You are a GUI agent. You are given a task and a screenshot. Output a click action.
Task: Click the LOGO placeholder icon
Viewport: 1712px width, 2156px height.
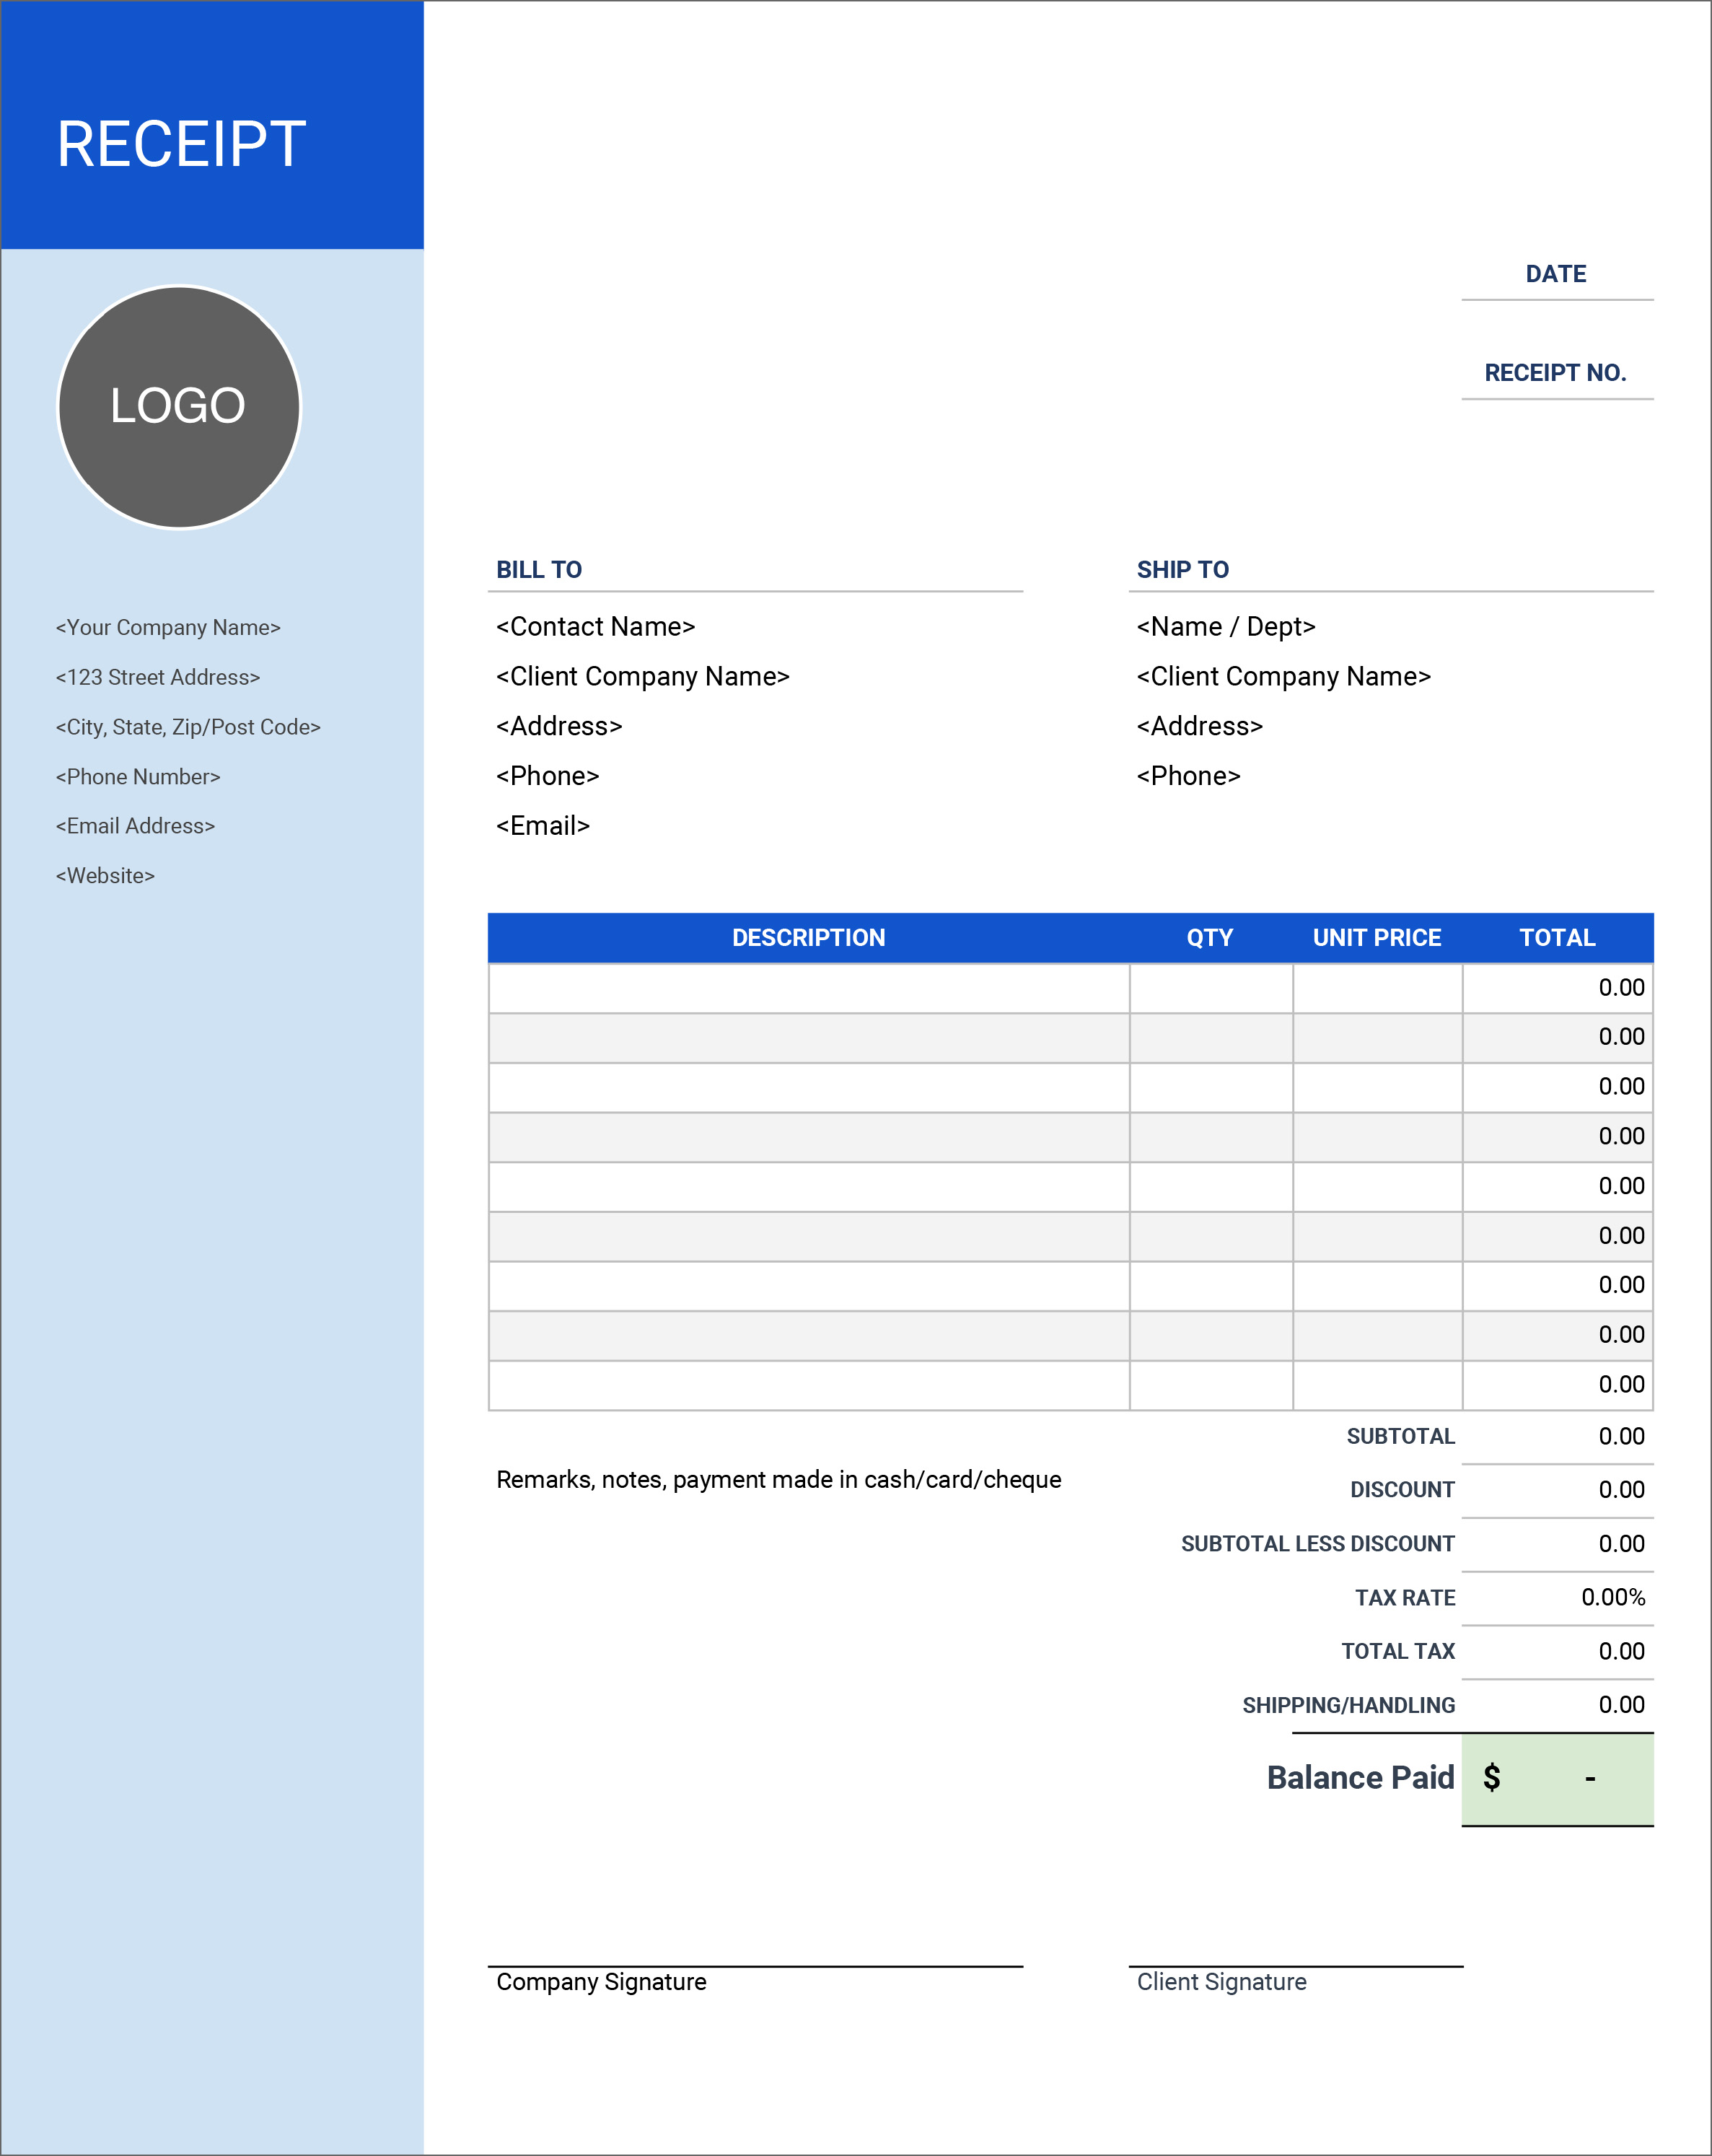click(x=182, y=406)
